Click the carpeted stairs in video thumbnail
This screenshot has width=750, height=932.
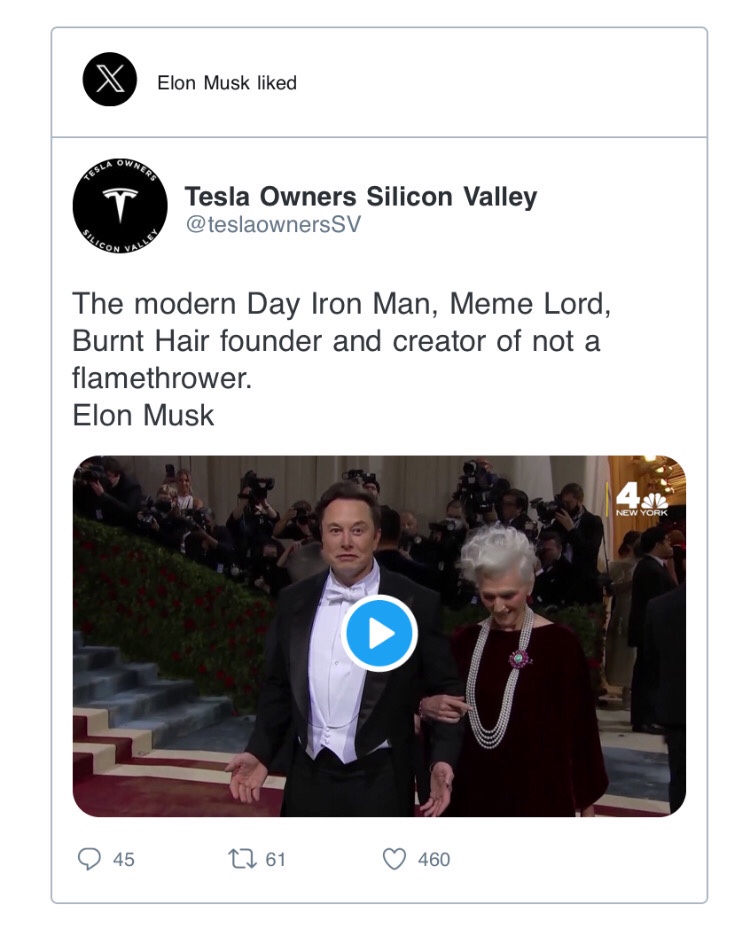140,700
